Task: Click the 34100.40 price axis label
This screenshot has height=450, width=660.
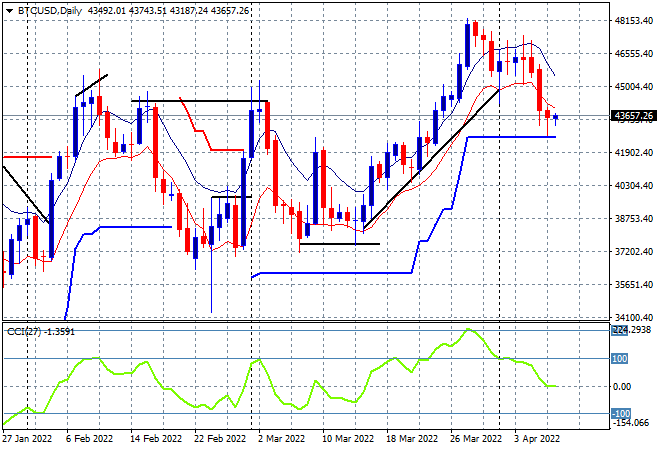Action: point(634,317)
